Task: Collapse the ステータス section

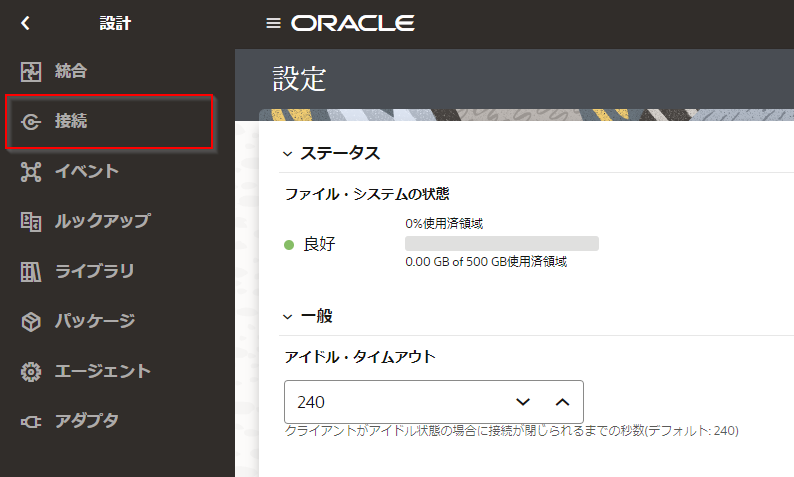Action: click(288, 154)
